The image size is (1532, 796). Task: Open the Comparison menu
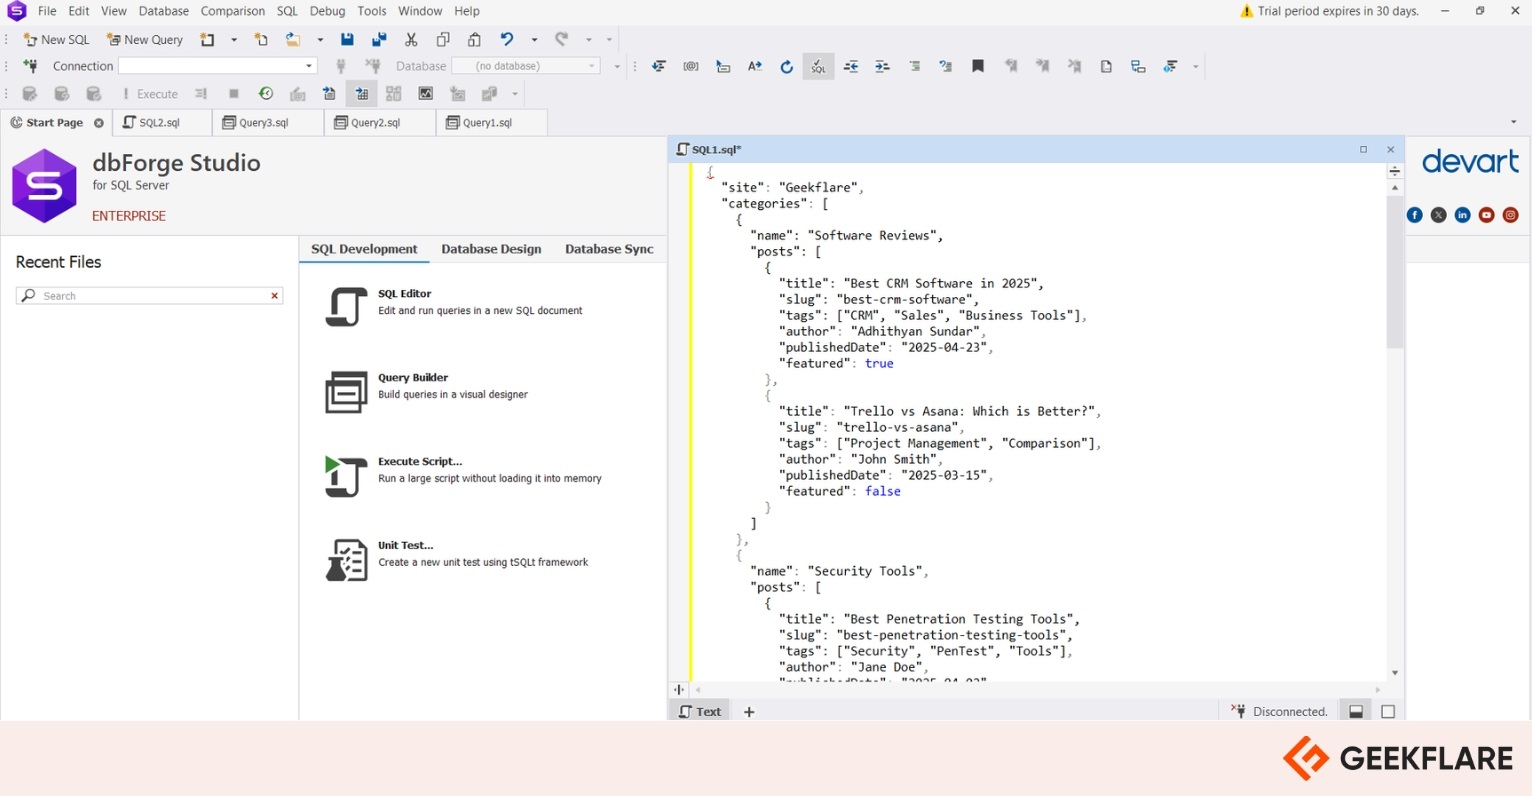[x=233, y=11]
